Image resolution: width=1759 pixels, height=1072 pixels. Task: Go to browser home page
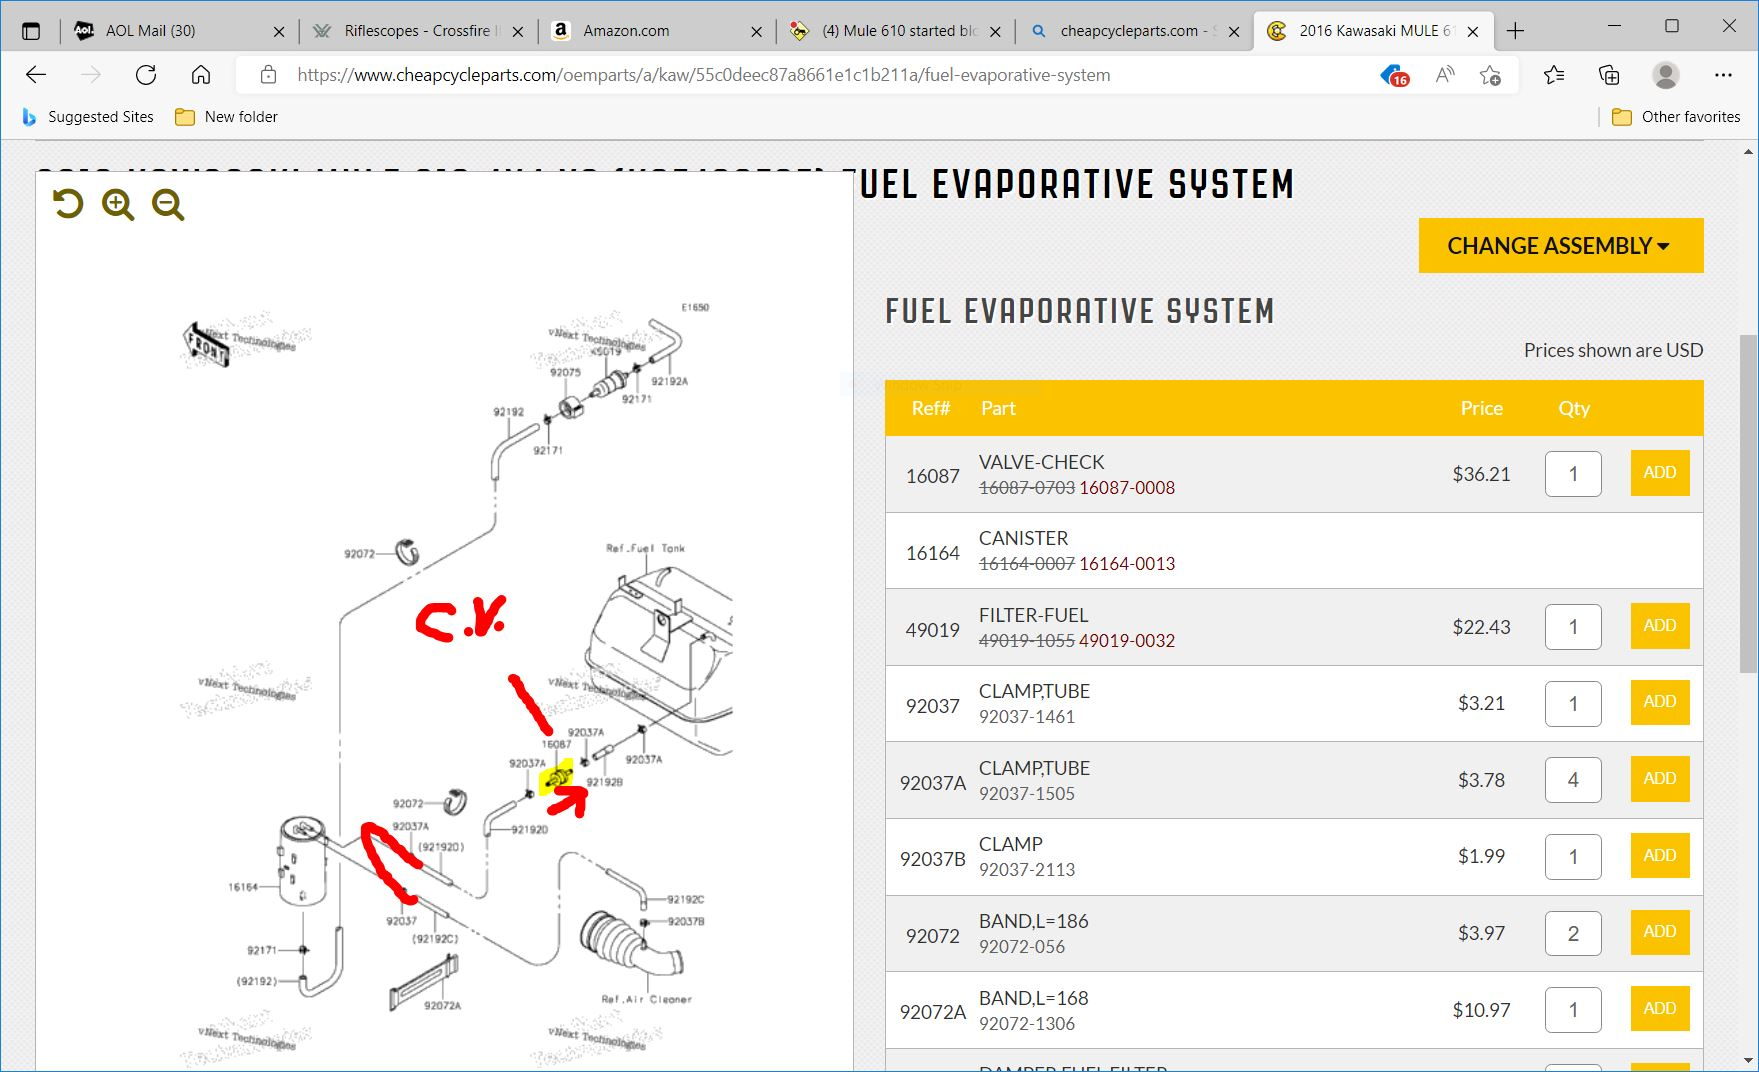tap(201, 75)
